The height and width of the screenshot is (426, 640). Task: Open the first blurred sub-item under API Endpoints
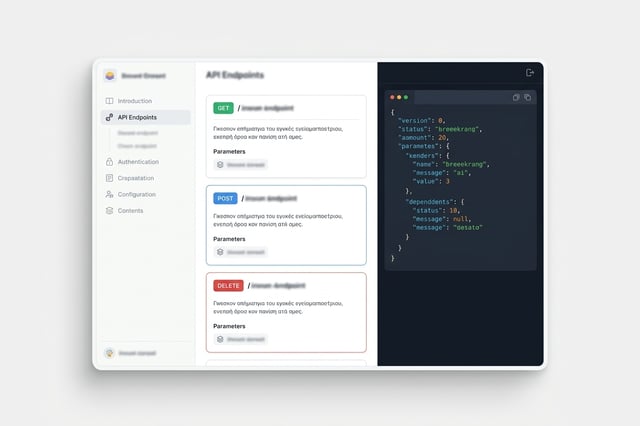pos(138,133)
